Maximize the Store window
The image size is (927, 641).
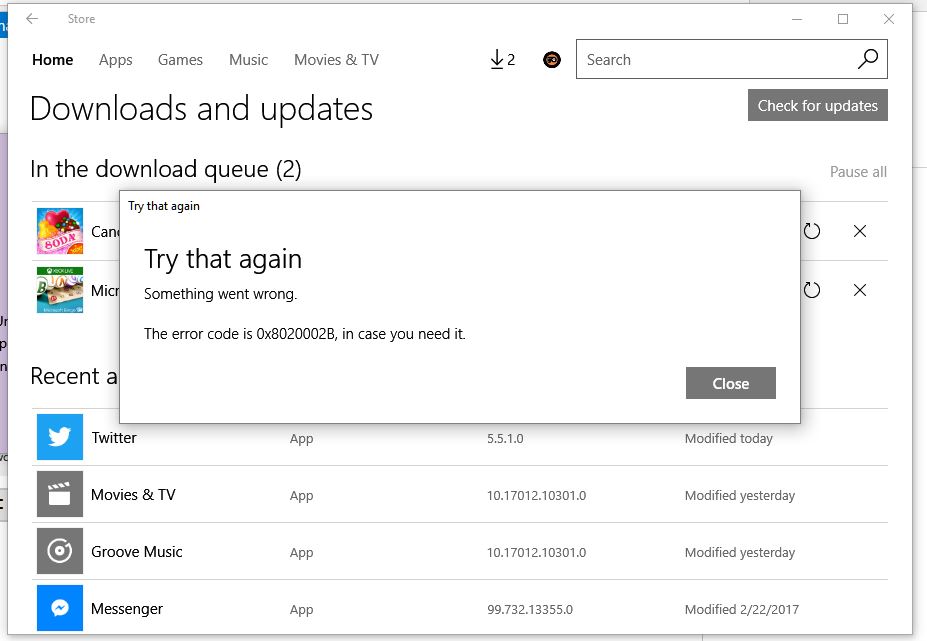click(842, 19)
